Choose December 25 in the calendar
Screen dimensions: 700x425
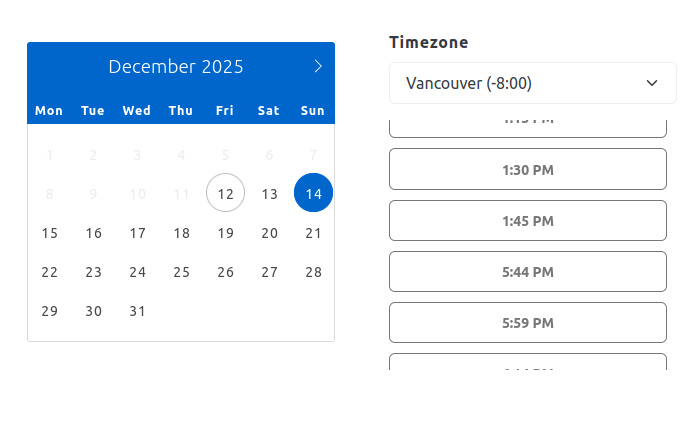point(182,272)
